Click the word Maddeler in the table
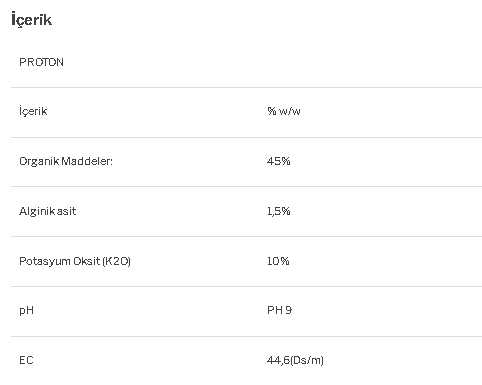The width and height of the screenshot is (482, 385). (87, 161)
